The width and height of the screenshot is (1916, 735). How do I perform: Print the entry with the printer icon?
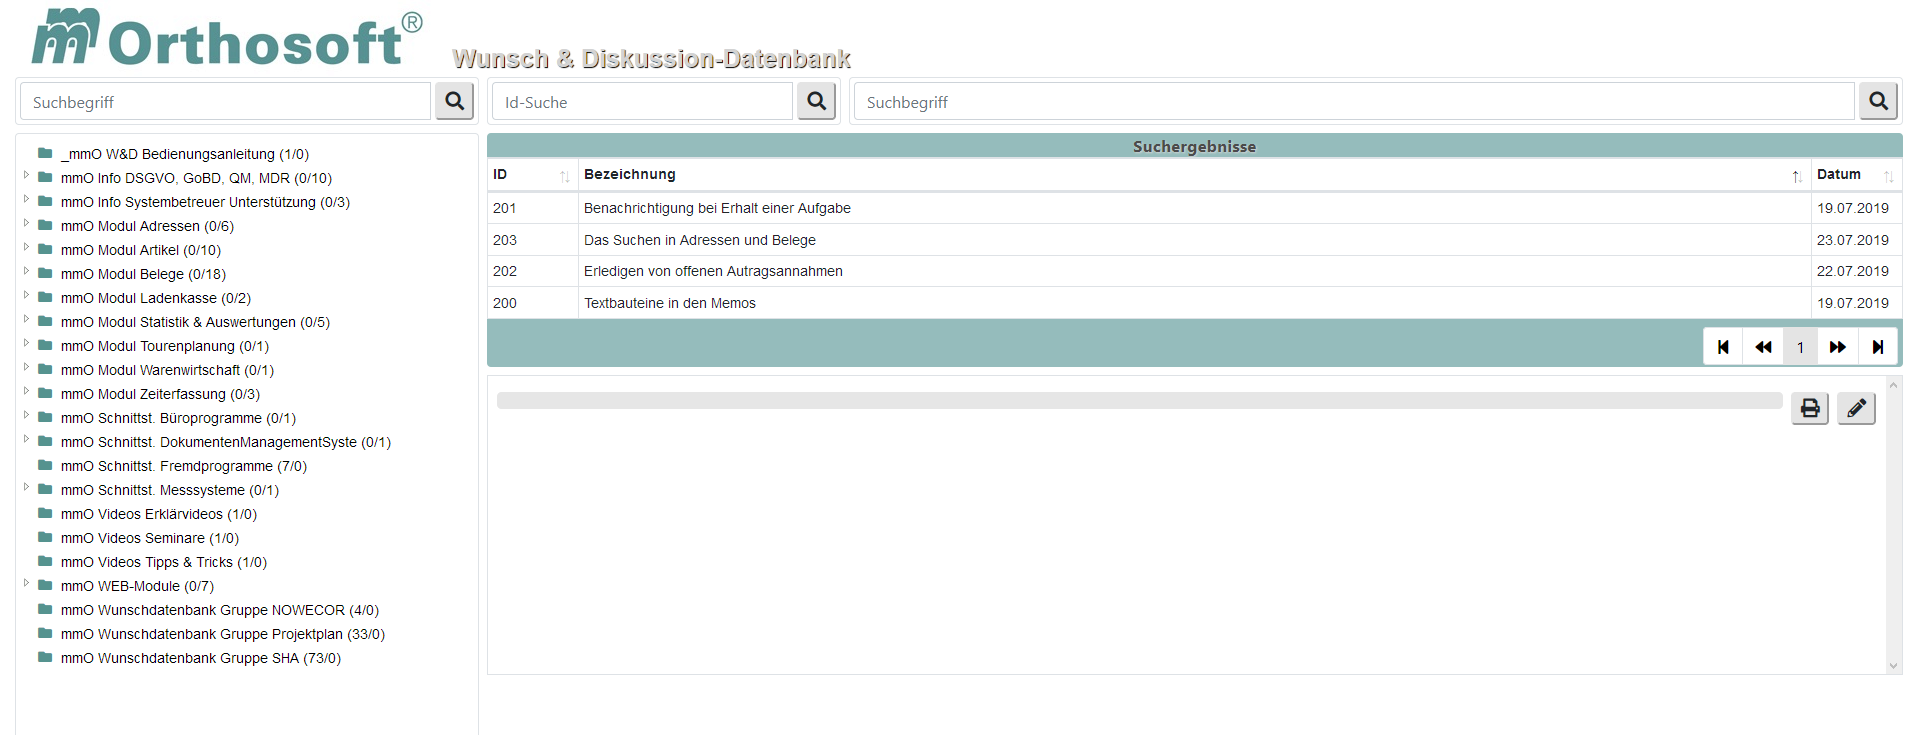coord(1809,408)
